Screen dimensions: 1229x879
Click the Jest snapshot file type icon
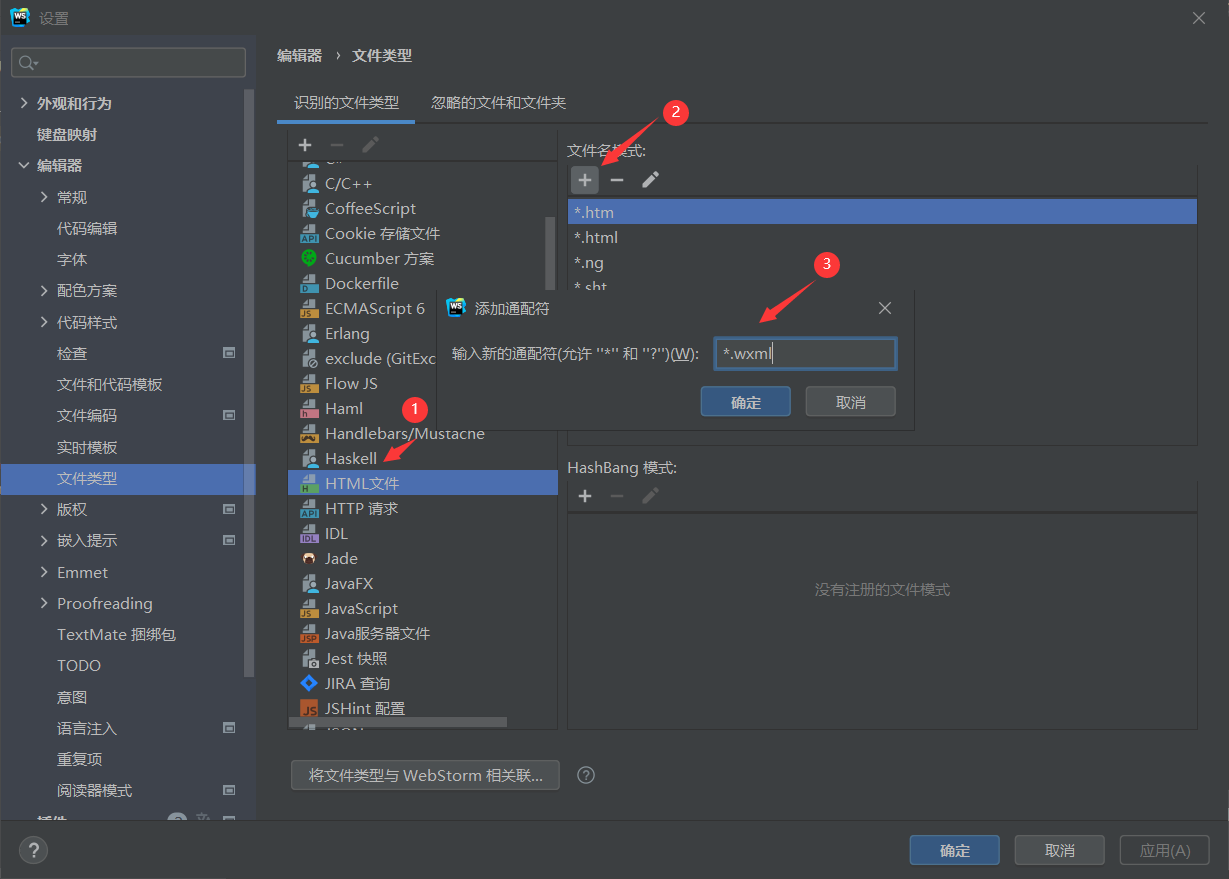(x=309, y=659)
